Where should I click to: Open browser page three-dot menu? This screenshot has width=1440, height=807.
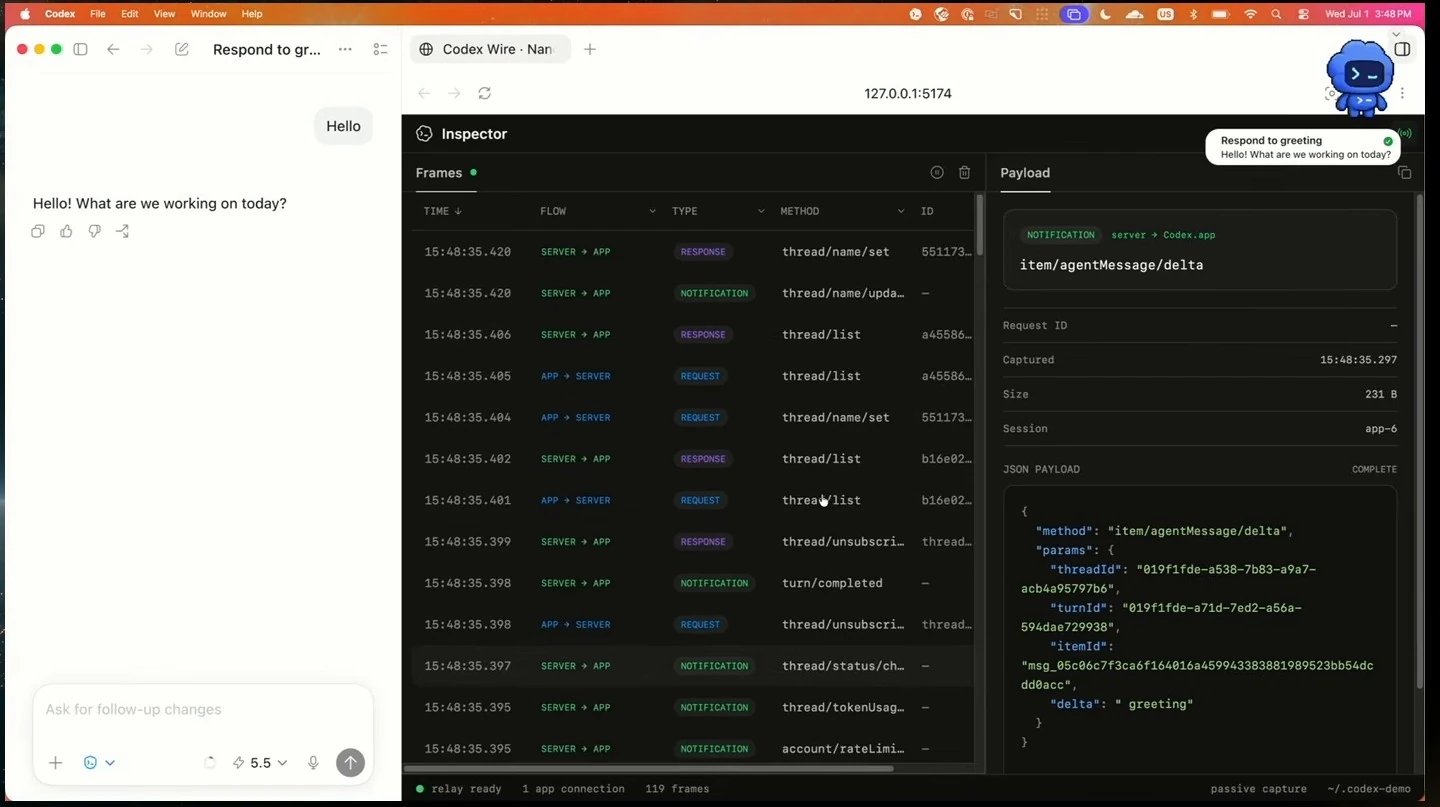point(1403,93)
